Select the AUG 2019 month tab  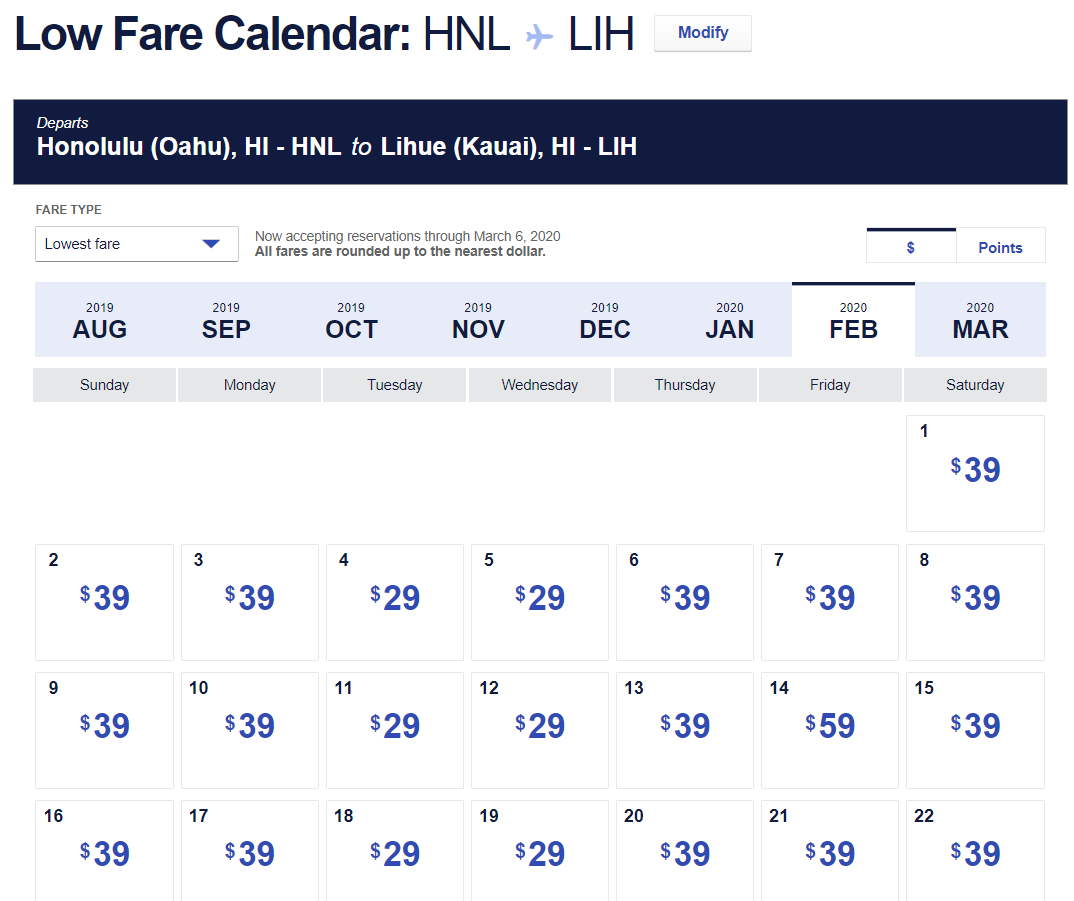coord(99,320)
